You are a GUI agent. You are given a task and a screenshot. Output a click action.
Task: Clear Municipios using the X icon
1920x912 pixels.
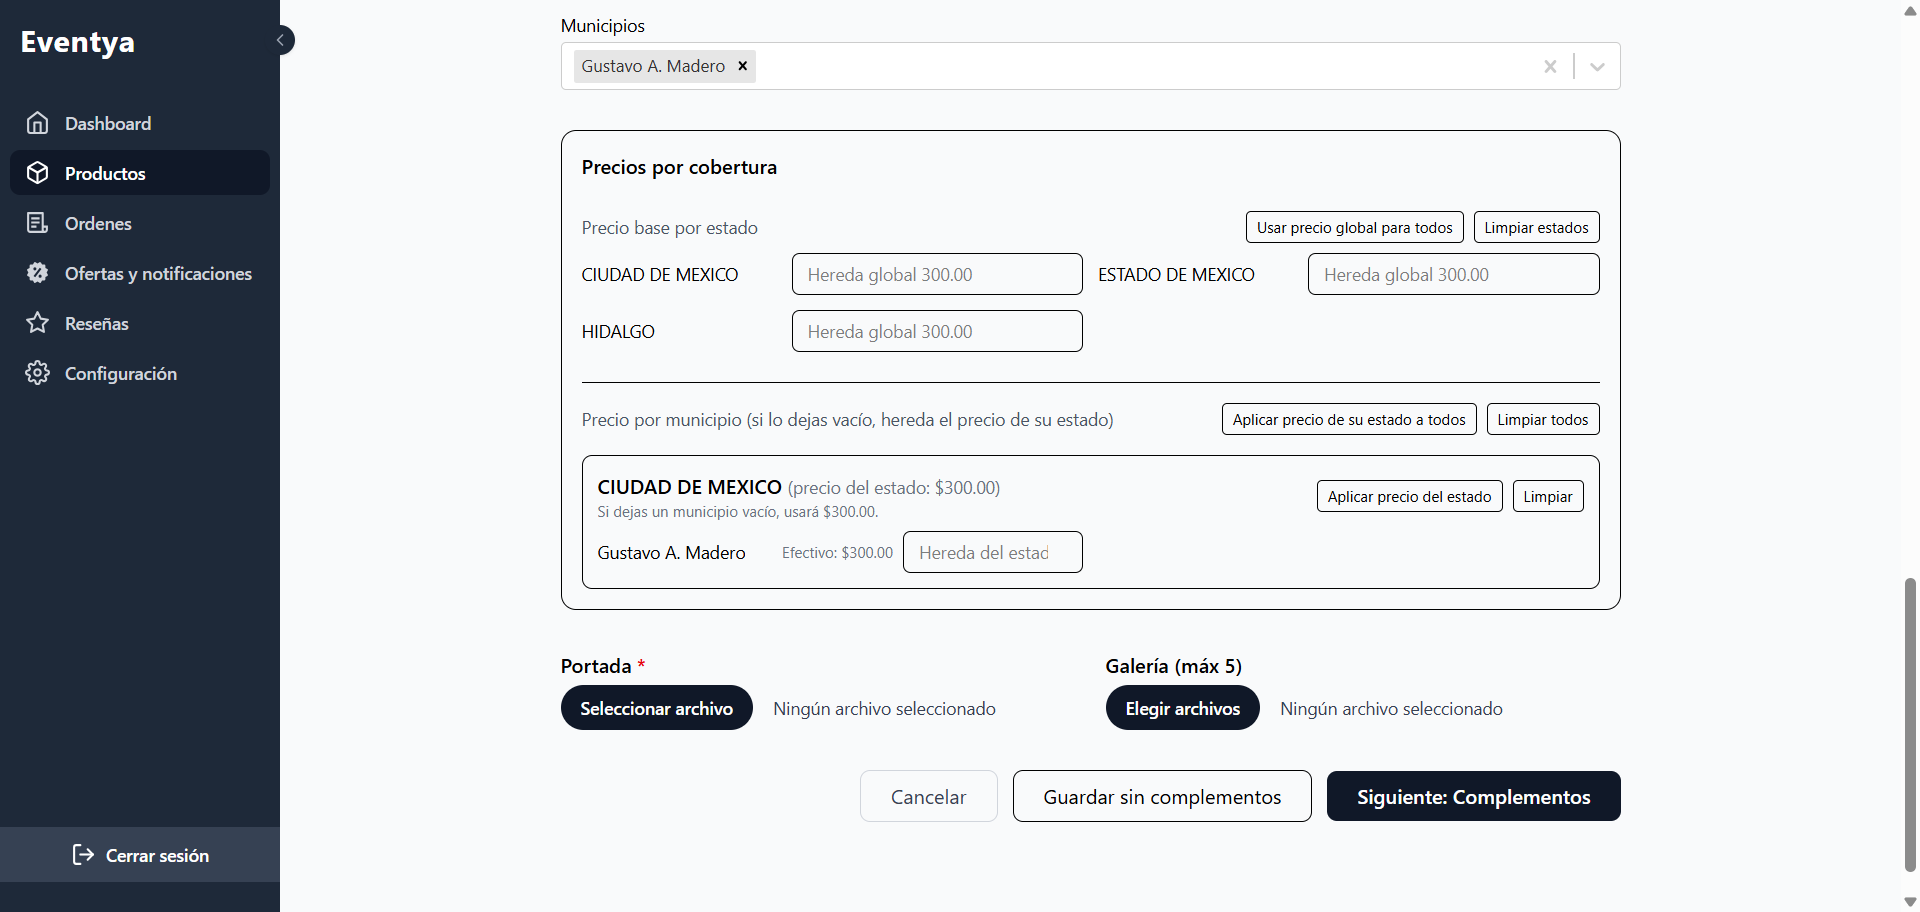(1550, 66)
